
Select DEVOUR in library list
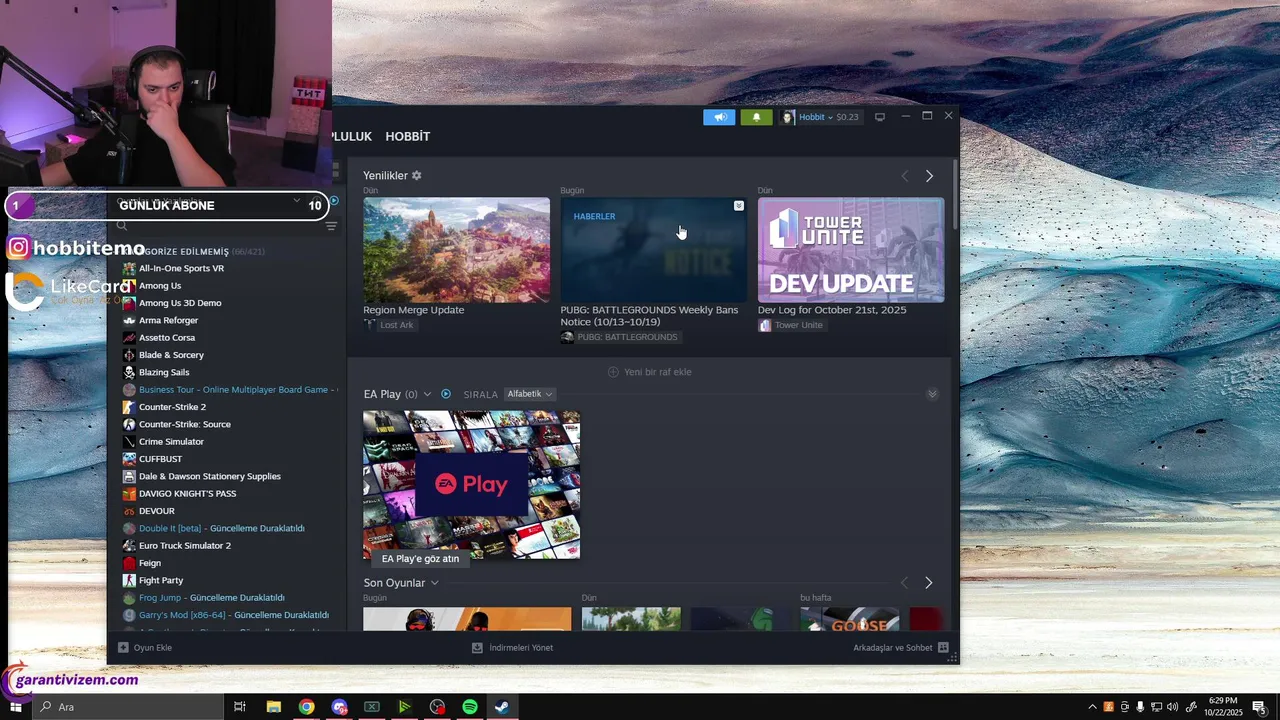(x=156, y=511)
